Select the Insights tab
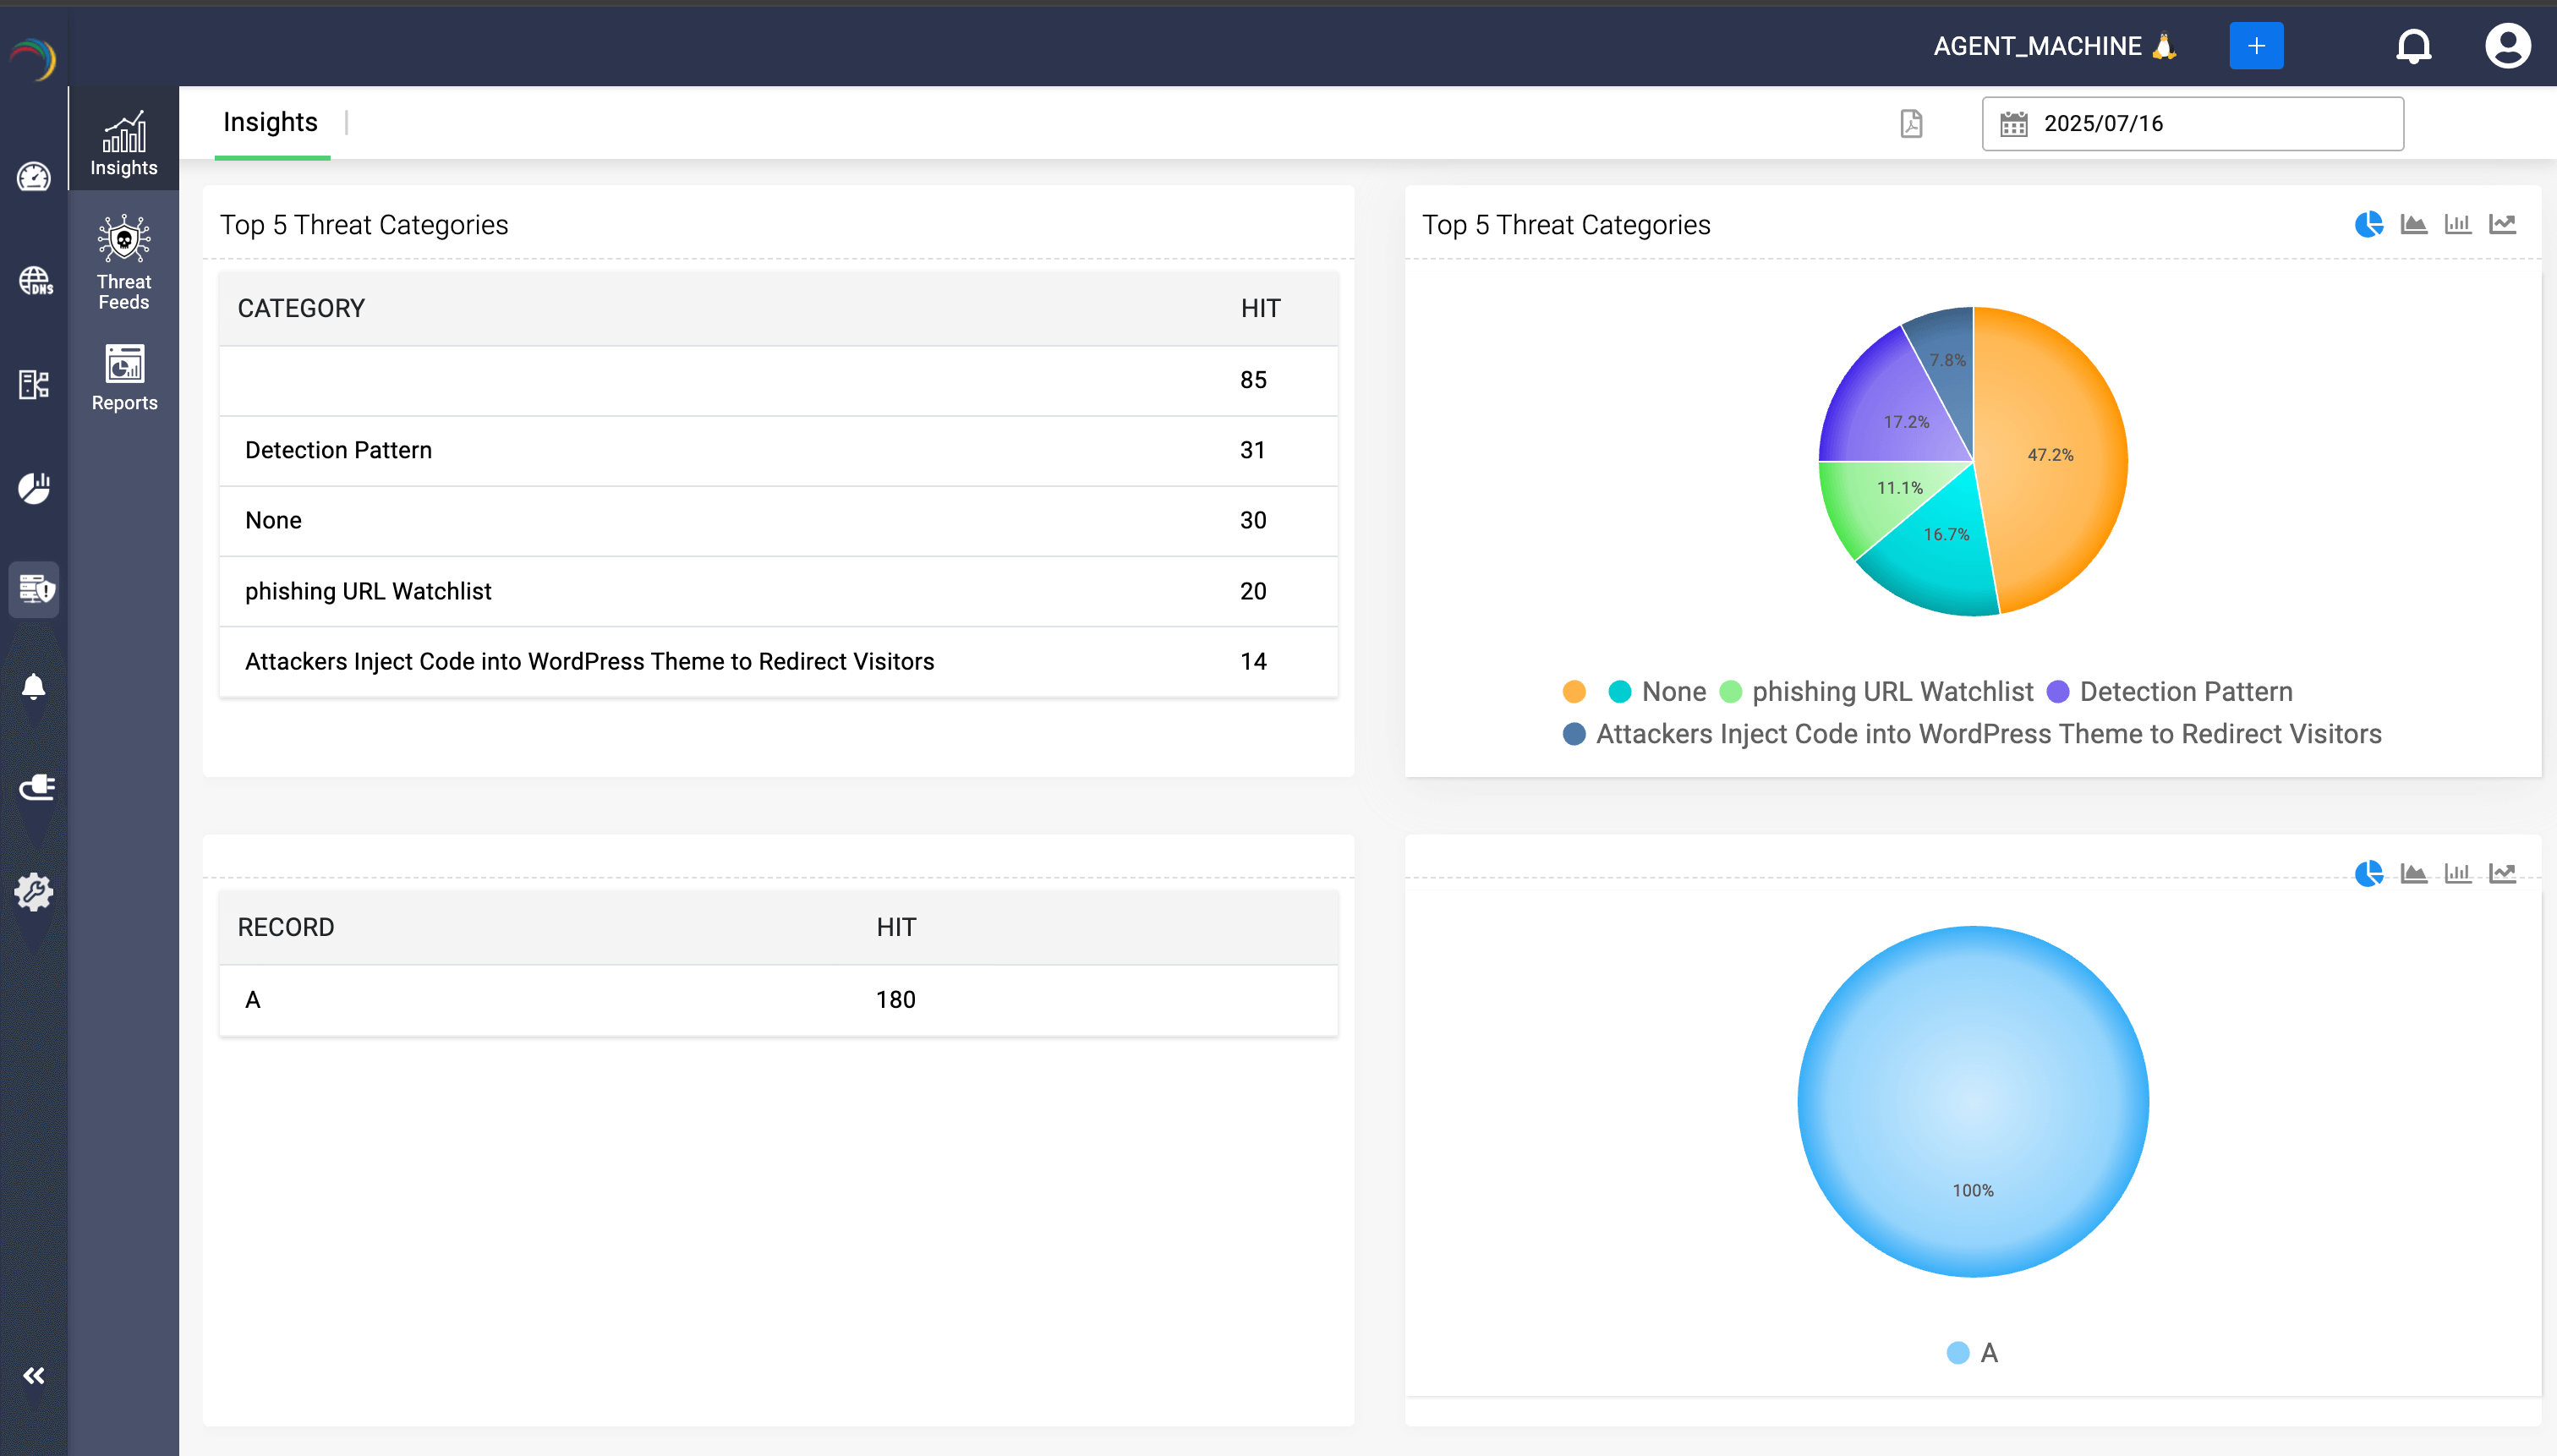The height and width of the screenshot is (1456, 2557). tap(270, 122)
